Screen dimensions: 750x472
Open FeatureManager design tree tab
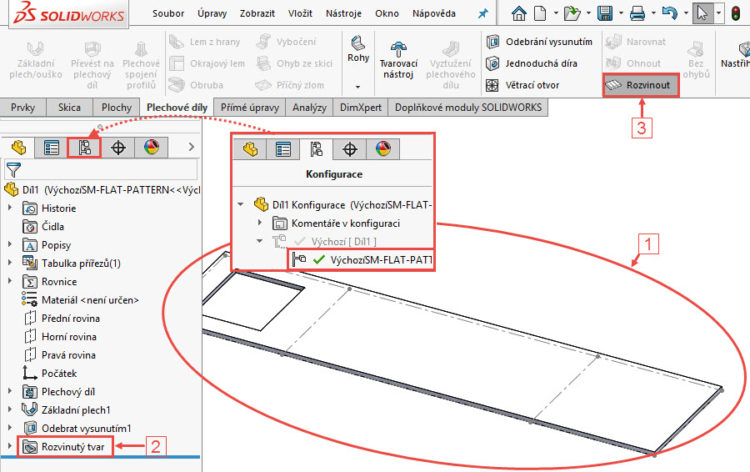[x=19, y=147]
